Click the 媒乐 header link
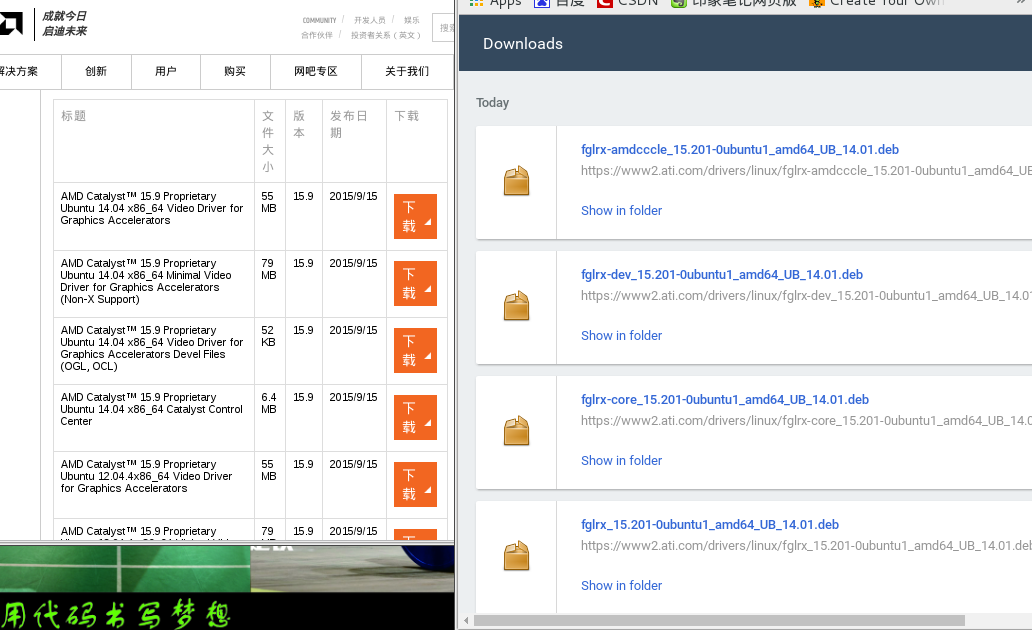Screen dimensions: 1032x630 411,20
